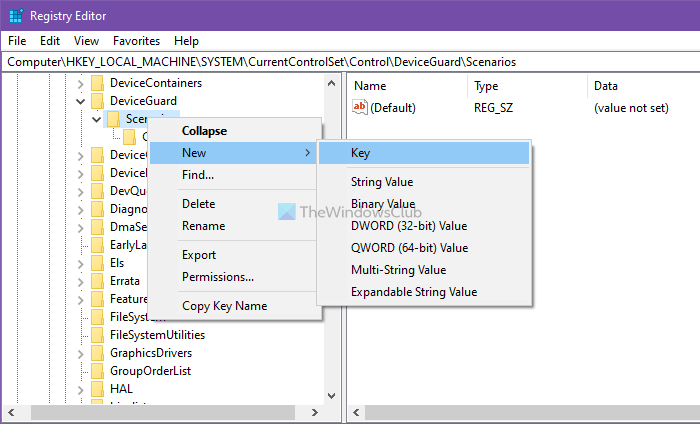Expand the GraphicsDrivers tree node
This screenshot has width=700, height=424.
[80, 353]
